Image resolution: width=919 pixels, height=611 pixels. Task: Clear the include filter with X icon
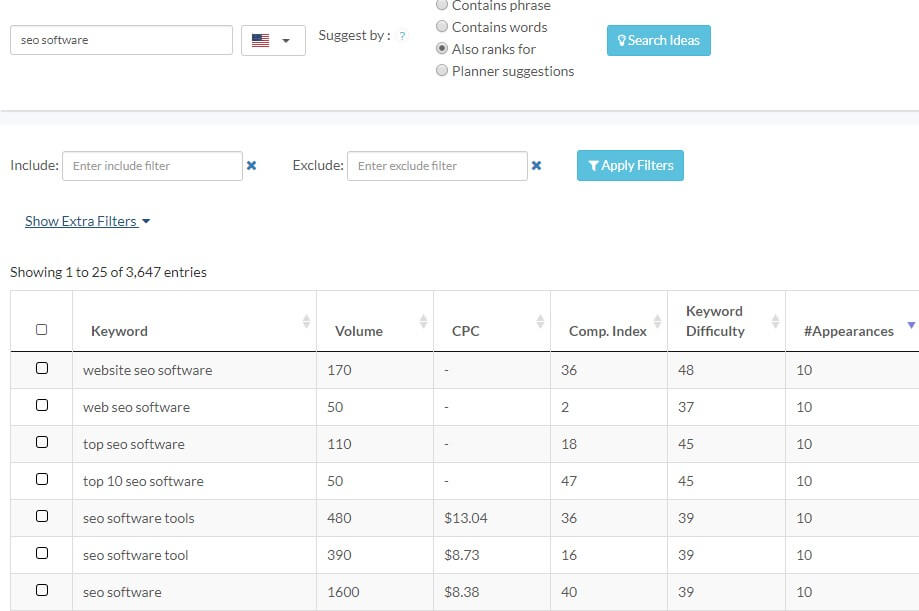pos(251,166)
